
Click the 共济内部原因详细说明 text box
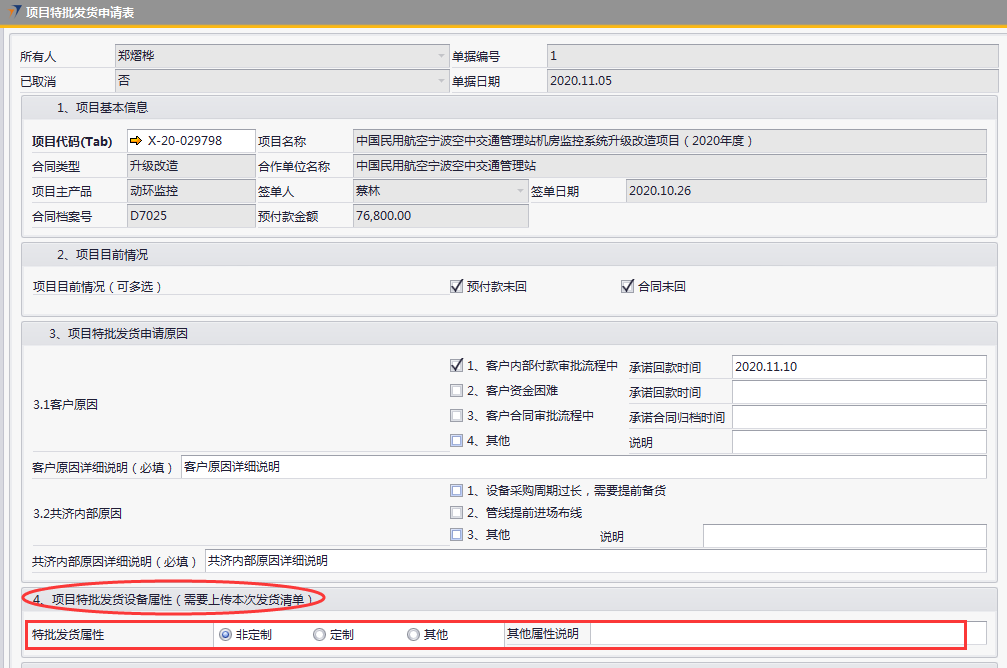tap(594, 561)
